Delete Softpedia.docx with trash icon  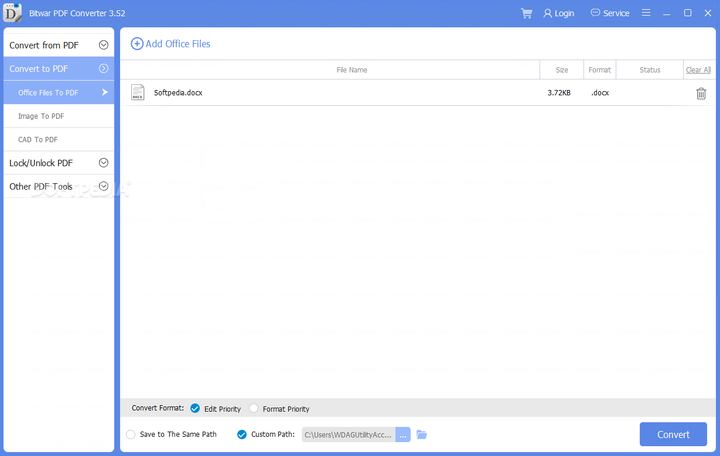coord(701,93)
